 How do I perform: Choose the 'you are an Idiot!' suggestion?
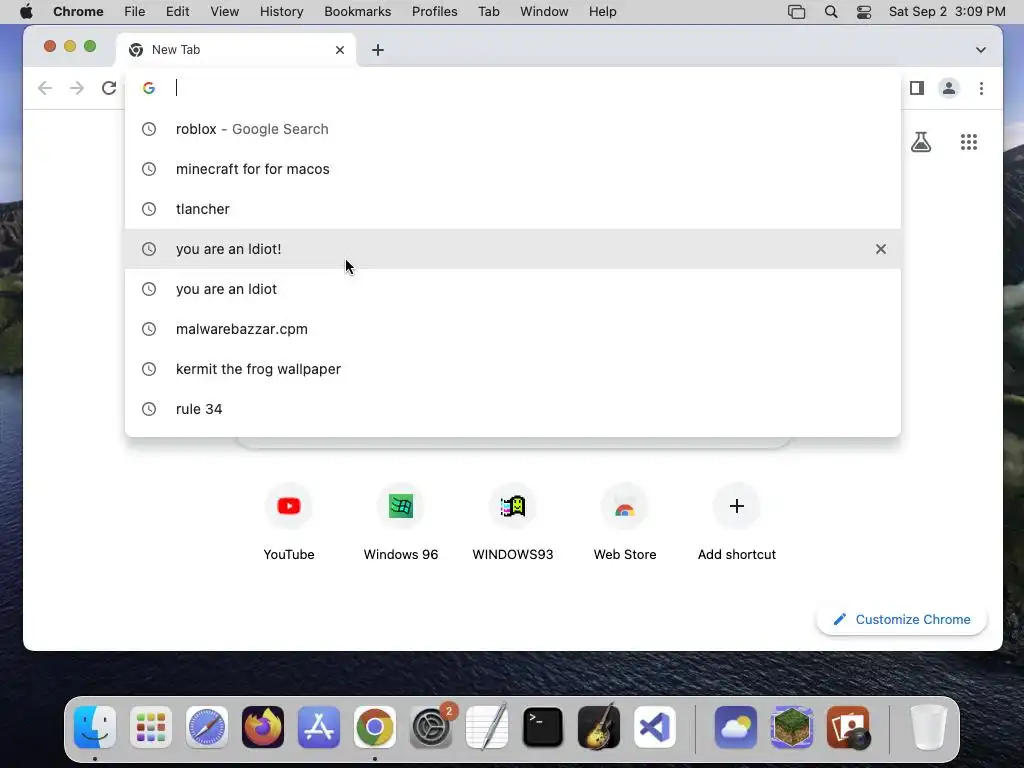(x=513, y=249)
